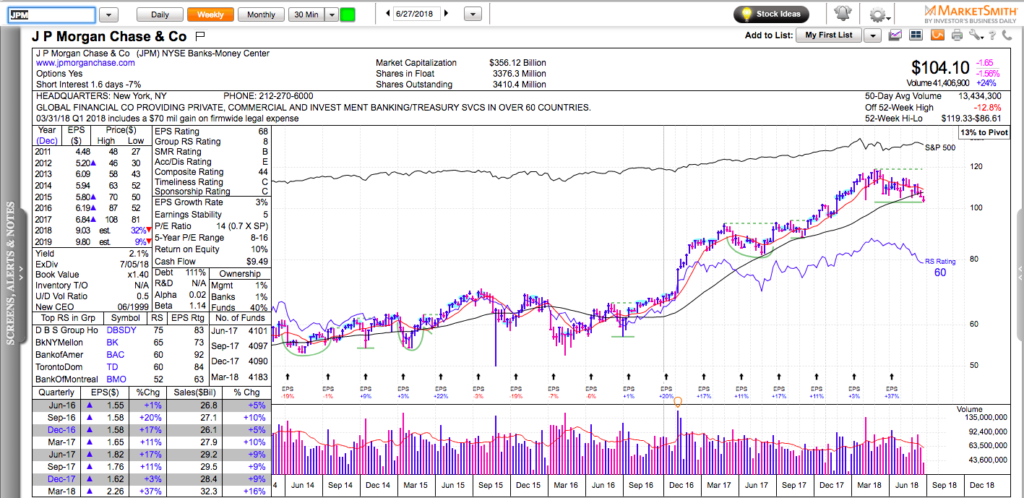Click the EPS +22% earnings marker
Viewport: 1024px width, 498px height.
tap(441, 392)
